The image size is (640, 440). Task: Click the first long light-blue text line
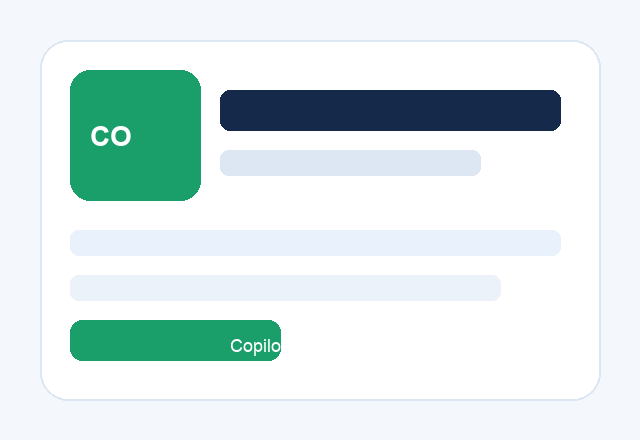[x=316, y=243]
